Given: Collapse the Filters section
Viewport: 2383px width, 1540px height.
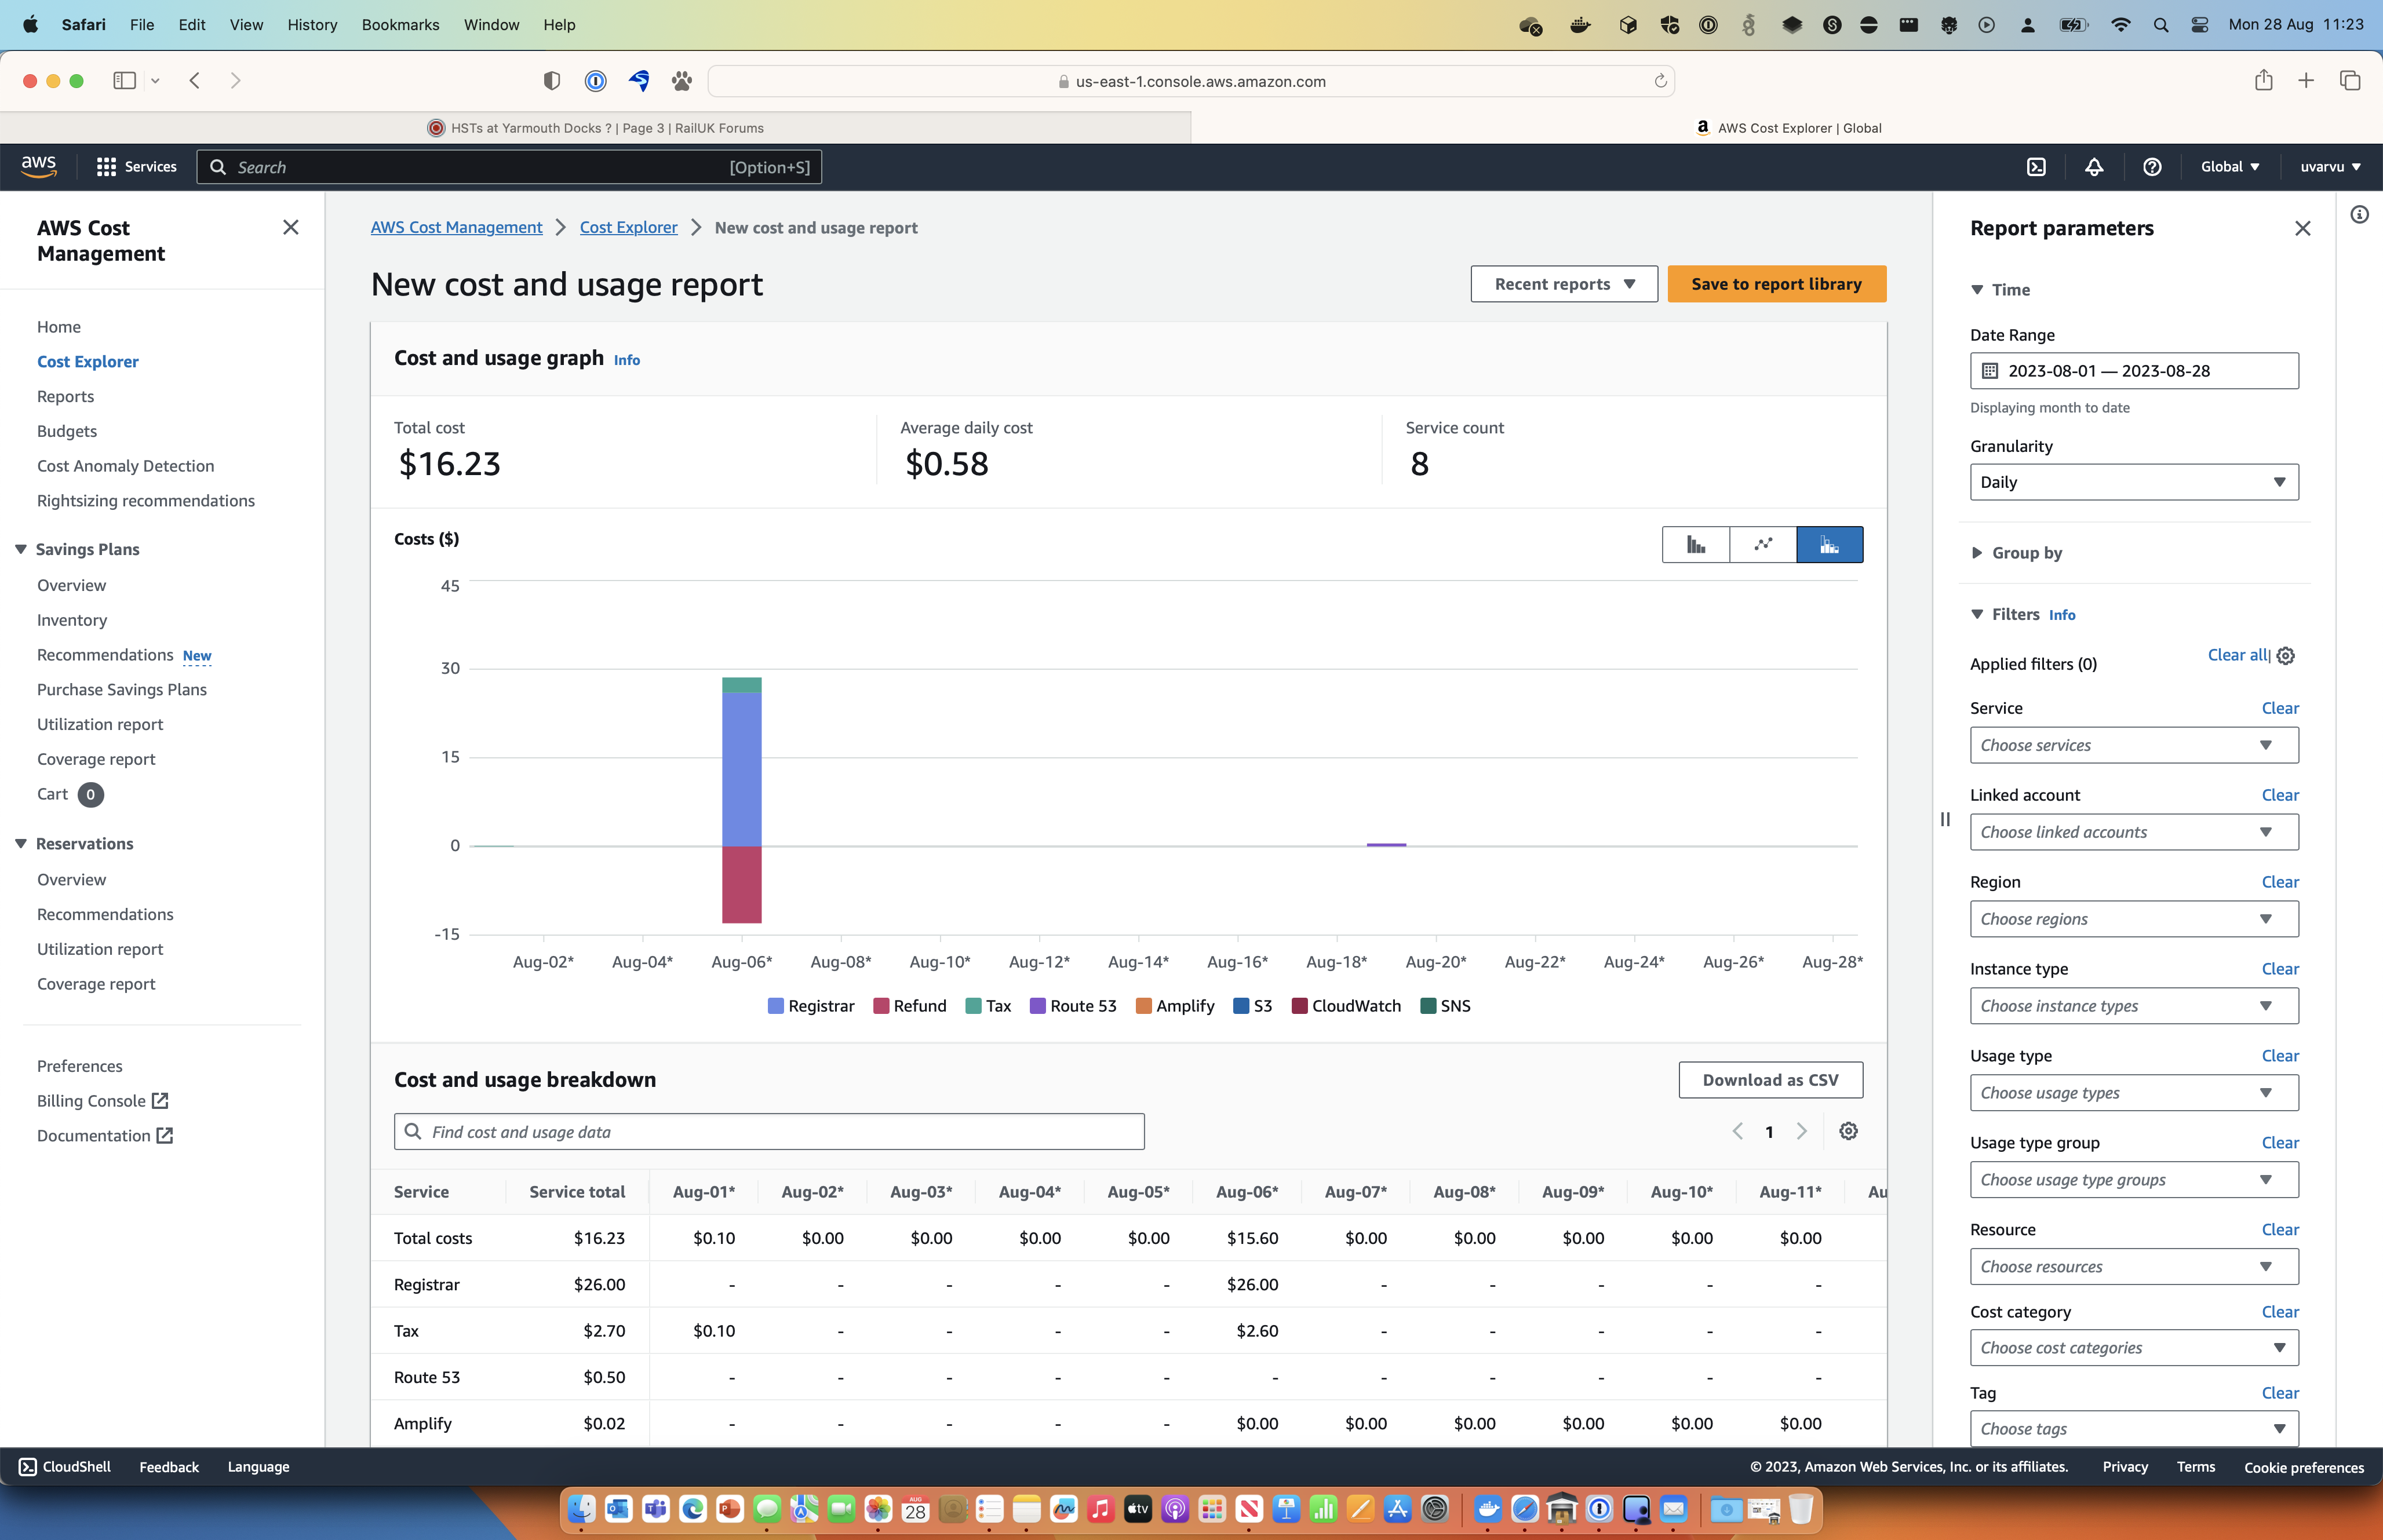Looking at the screenshot, I should pyautogui.click(x=2005, y=615).
